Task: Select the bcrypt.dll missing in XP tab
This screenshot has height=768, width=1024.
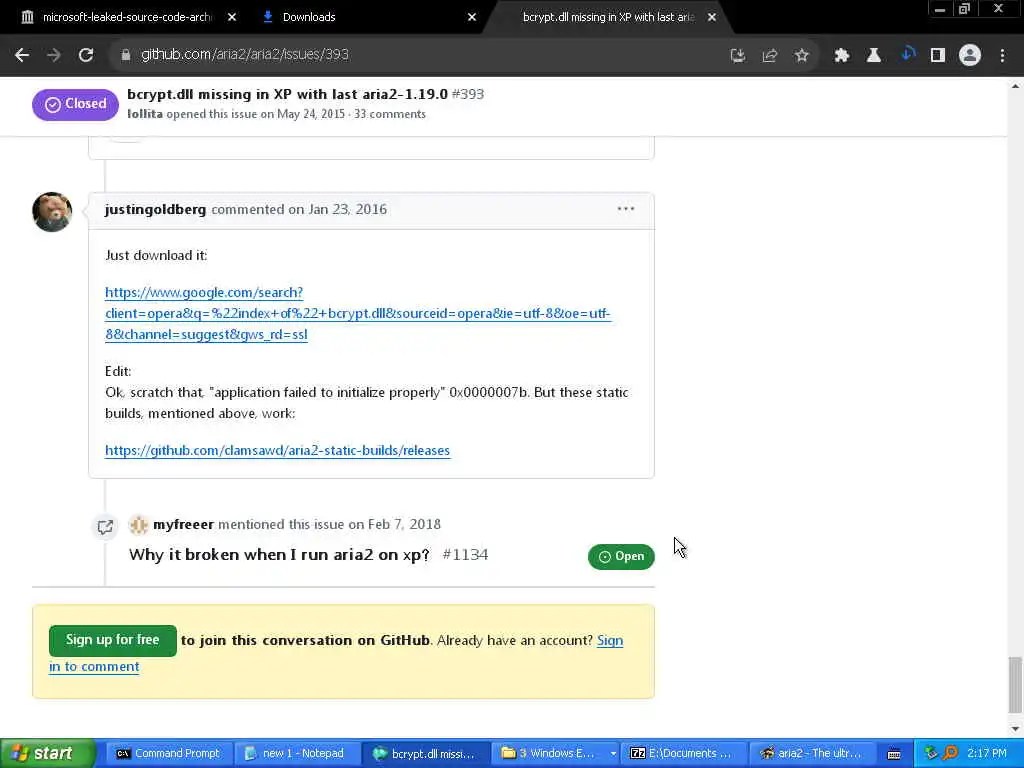Action: coord(607,17)
